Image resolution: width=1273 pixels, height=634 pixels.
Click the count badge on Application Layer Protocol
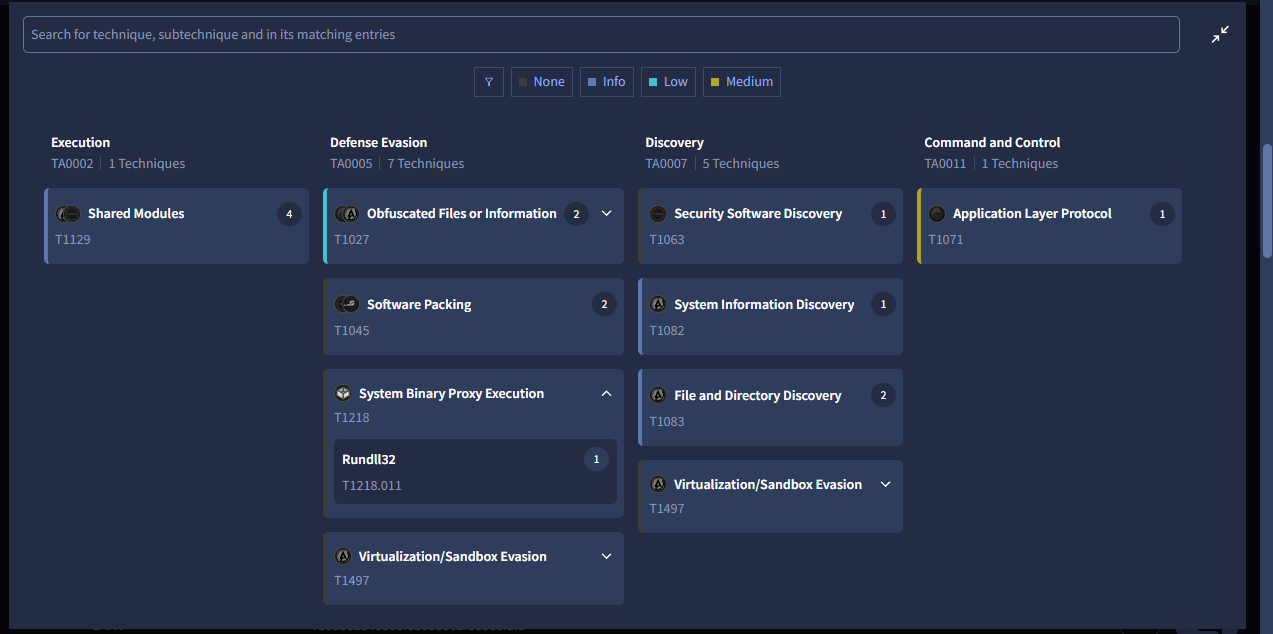point(1162,214)
